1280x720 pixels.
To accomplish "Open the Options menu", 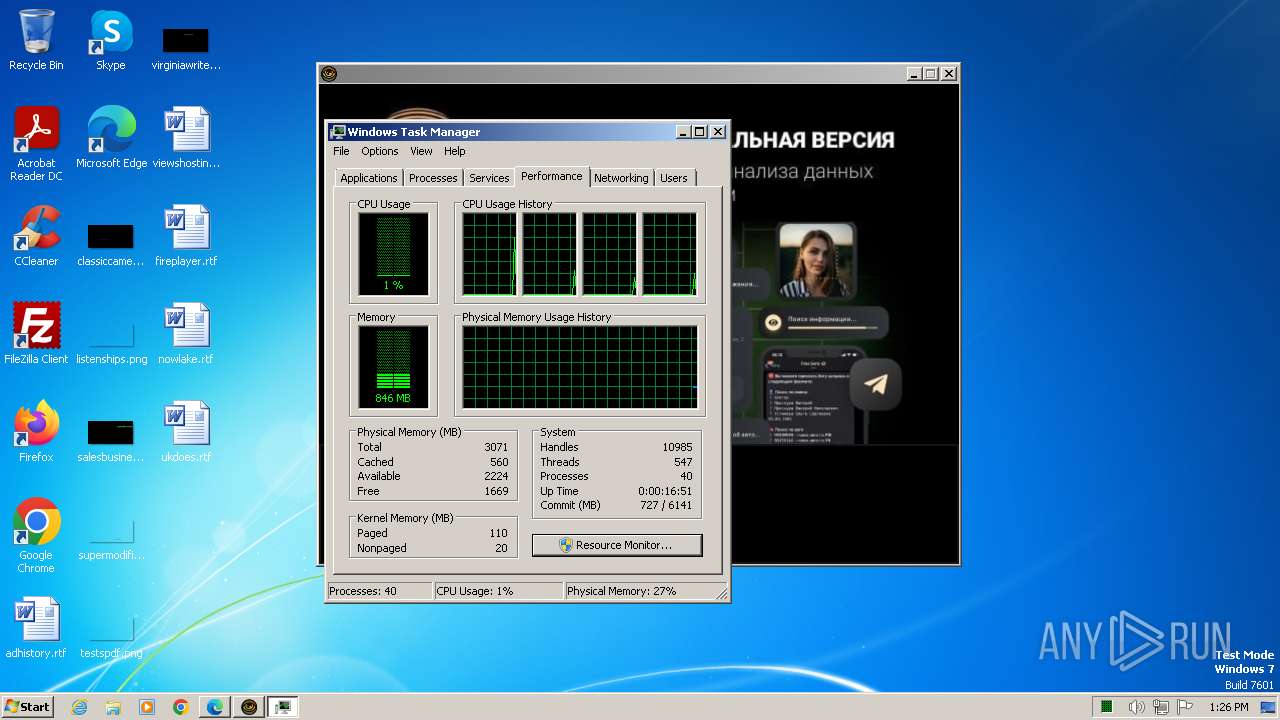I will [380, 151].
